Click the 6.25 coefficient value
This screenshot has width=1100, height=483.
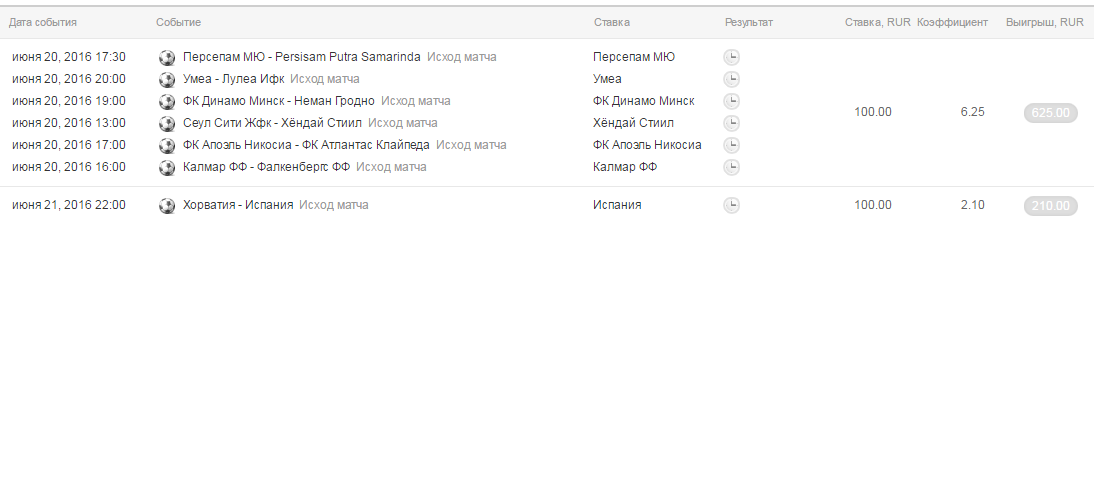[972, 112]
